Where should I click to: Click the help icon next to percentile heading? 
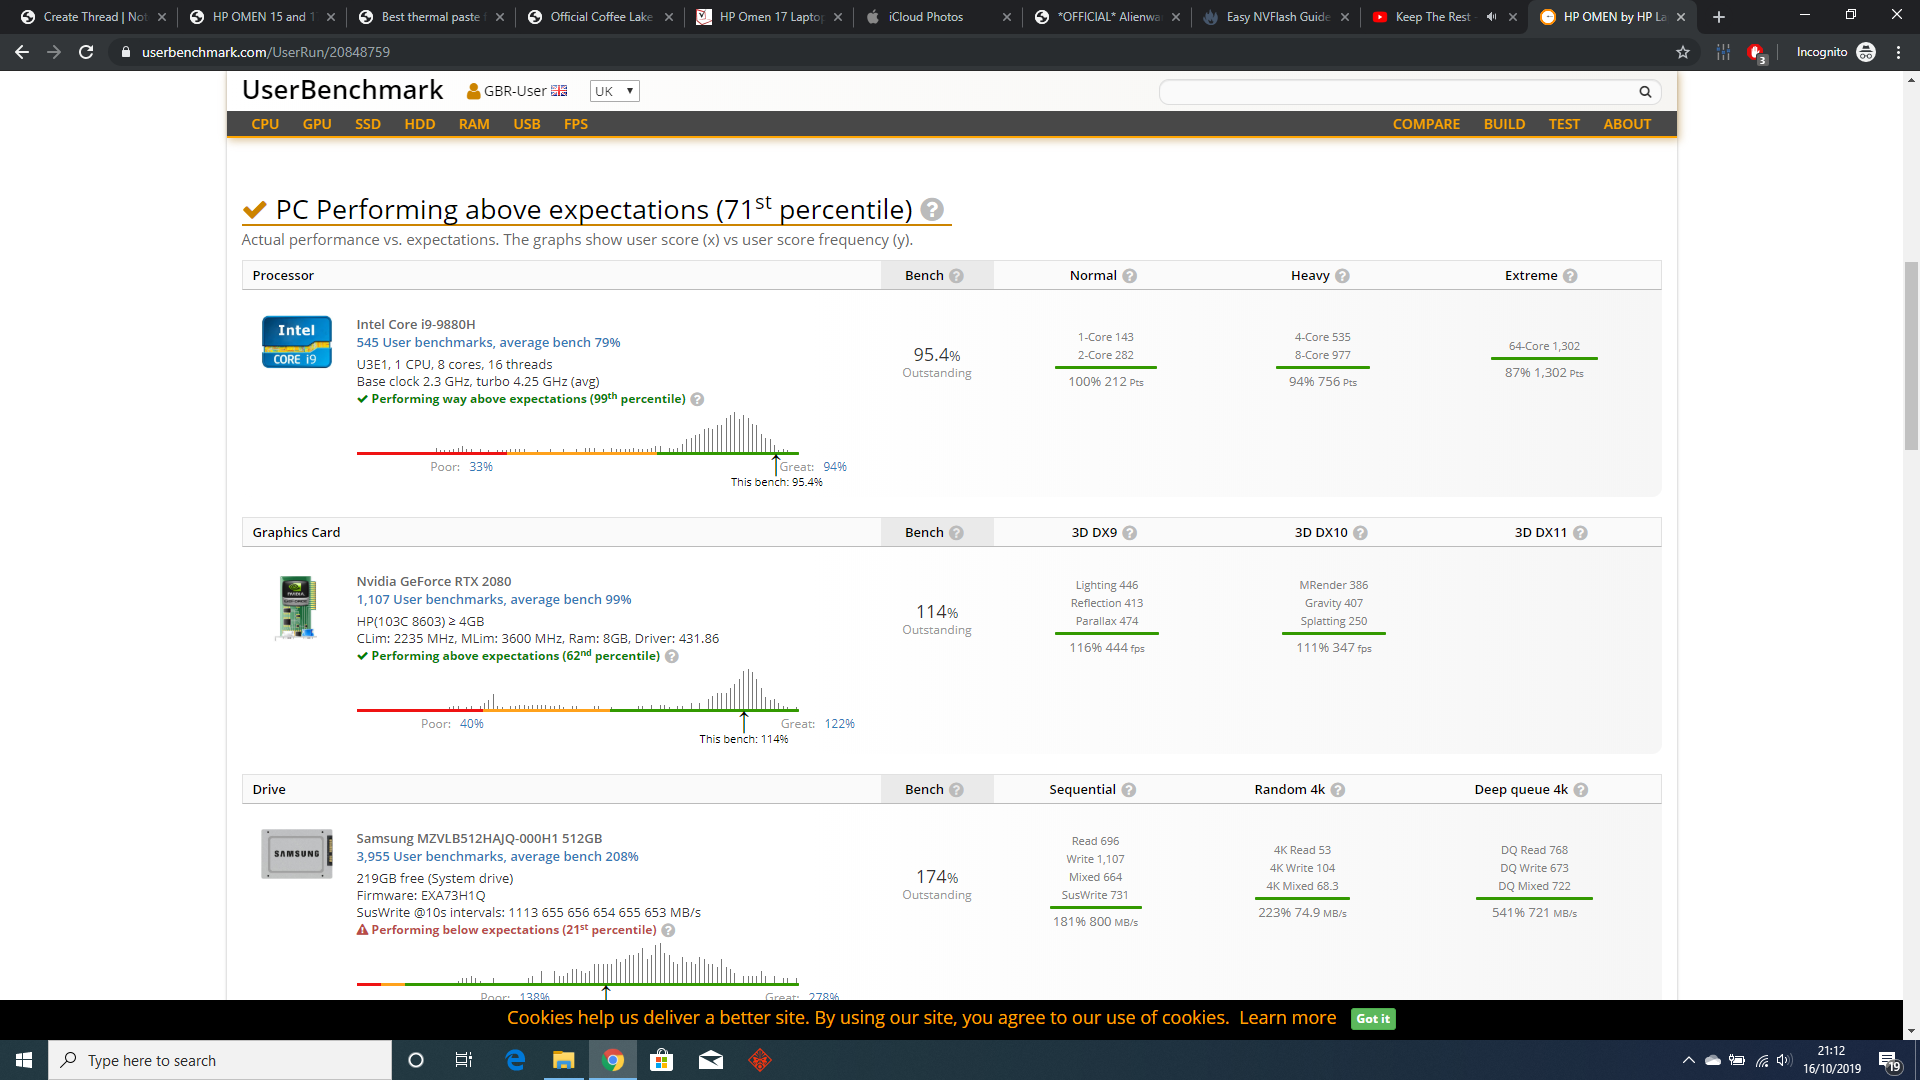[932, 210]
